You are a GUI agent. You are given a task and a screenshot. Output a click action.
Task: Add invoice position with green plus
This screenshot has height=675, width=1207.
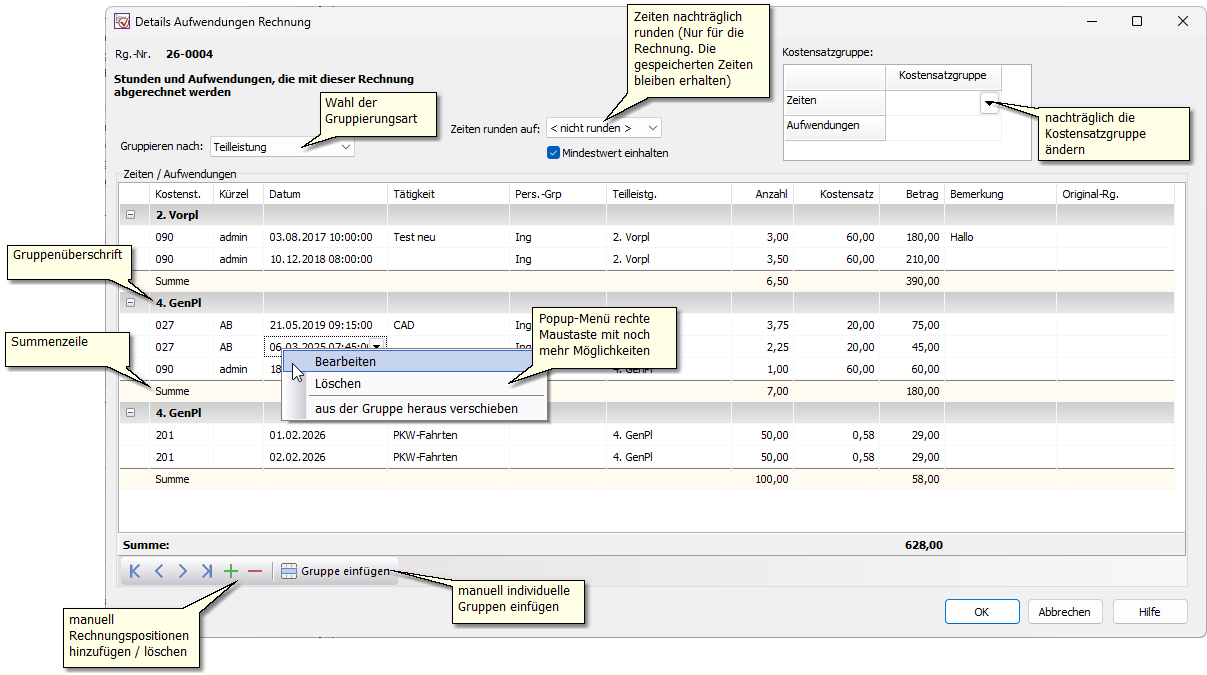pyautogui.click(x=231, y=571)
